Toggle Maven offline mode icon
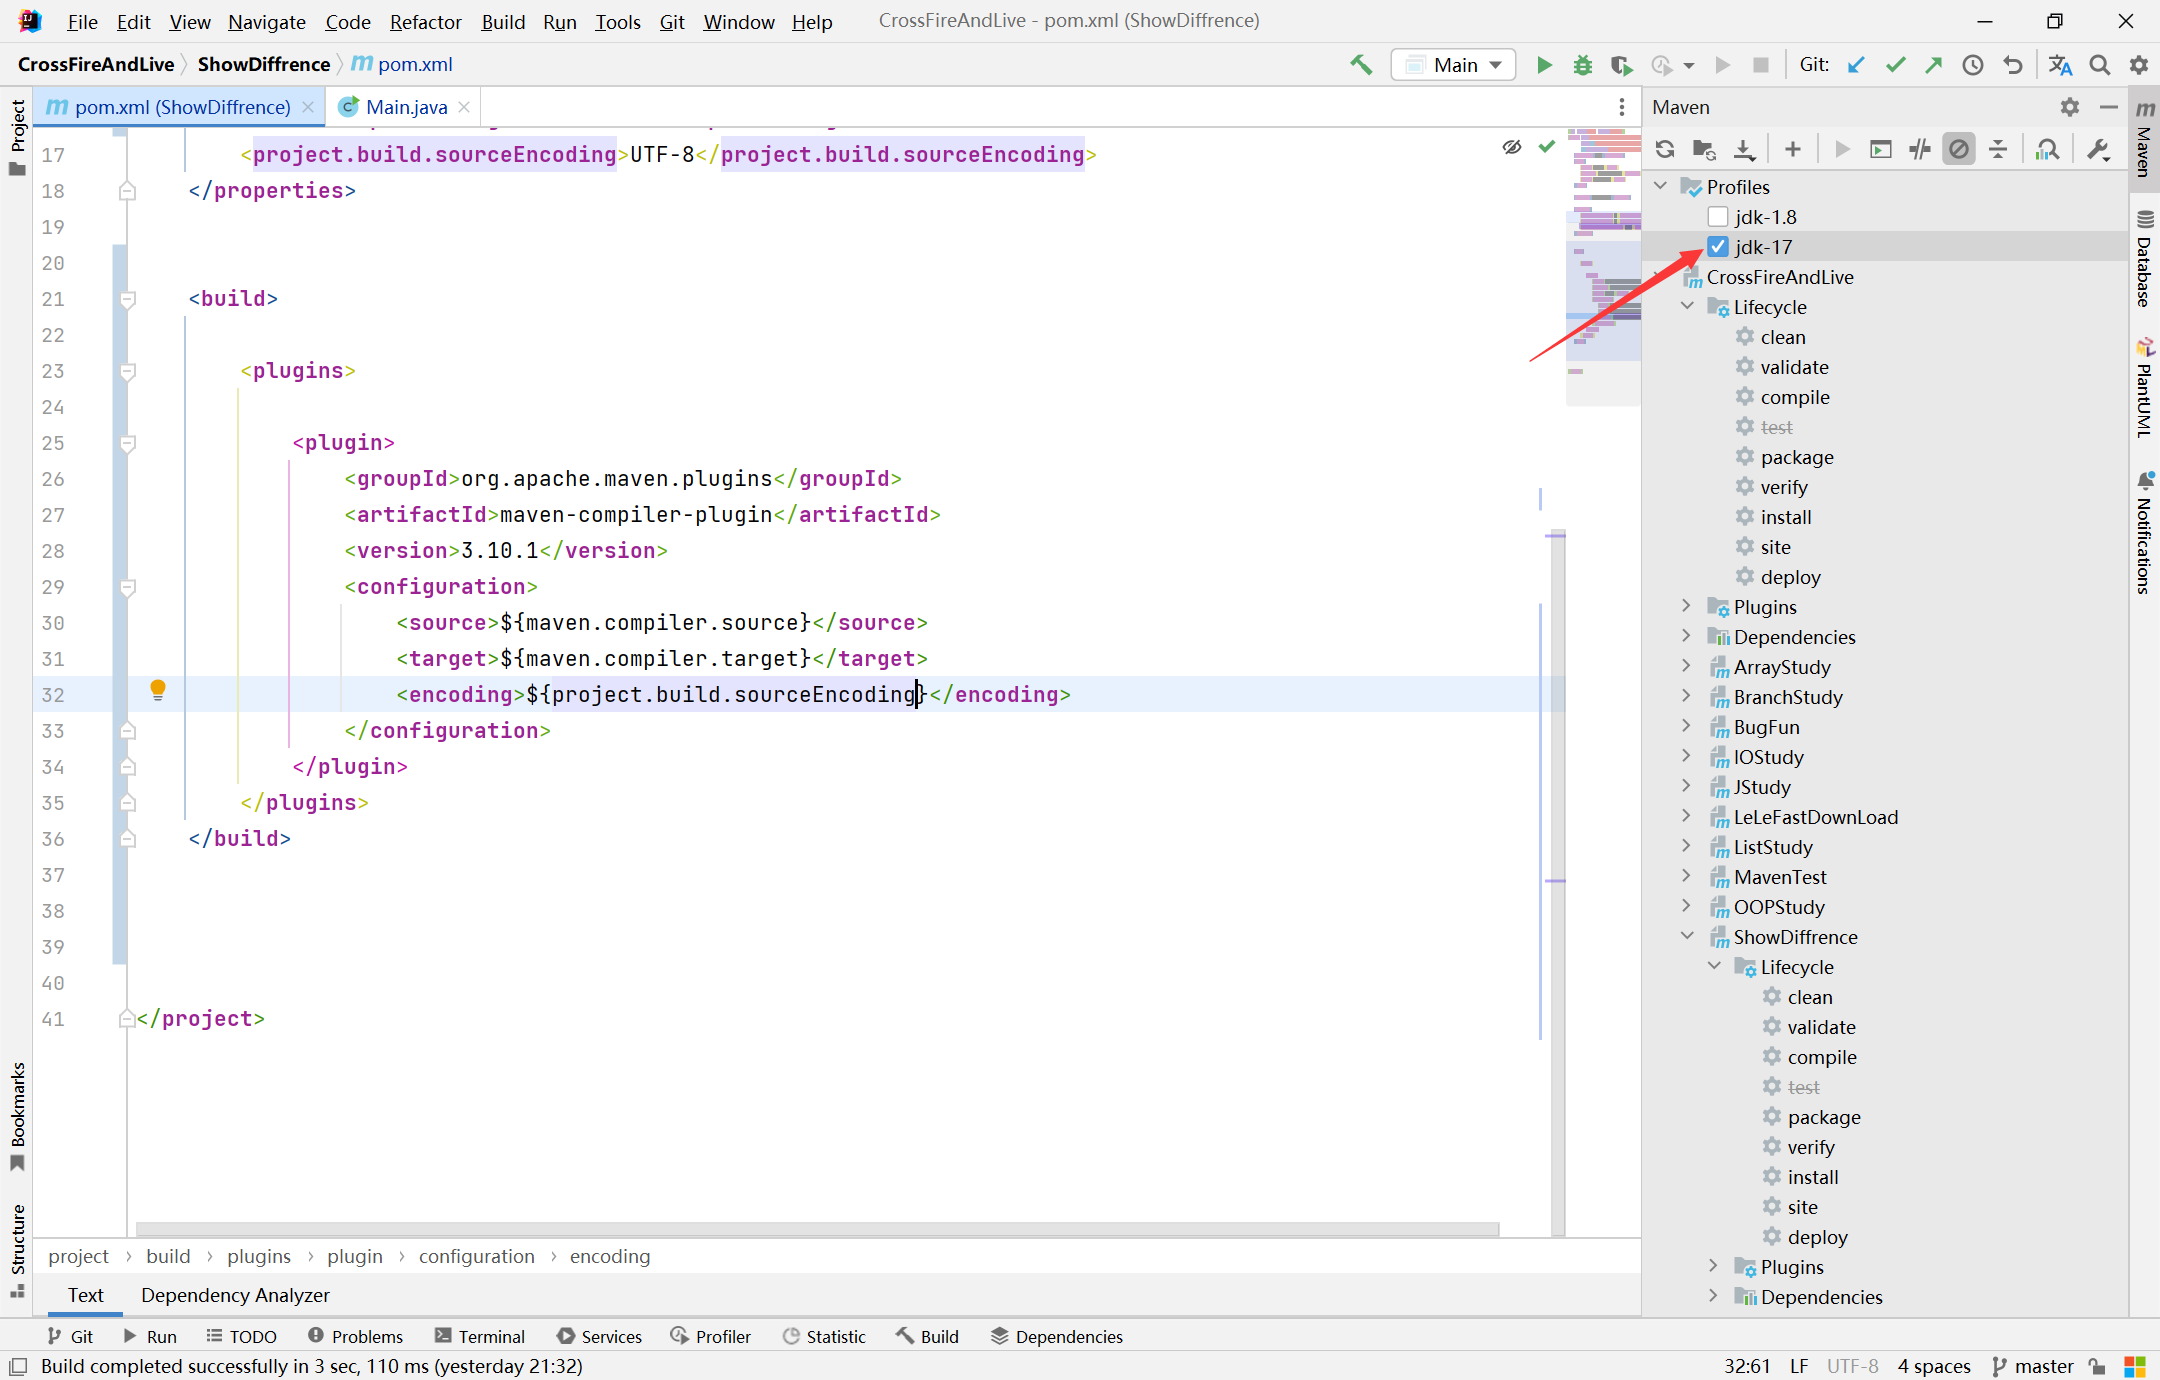Image resolution: width=2160 pixels, height=1380 pixels. click(x=1920, y=149)
